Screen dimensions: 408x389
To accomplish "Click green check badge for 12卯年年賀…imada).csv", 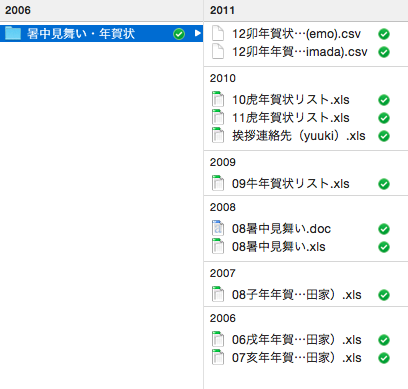I will 384,52.
